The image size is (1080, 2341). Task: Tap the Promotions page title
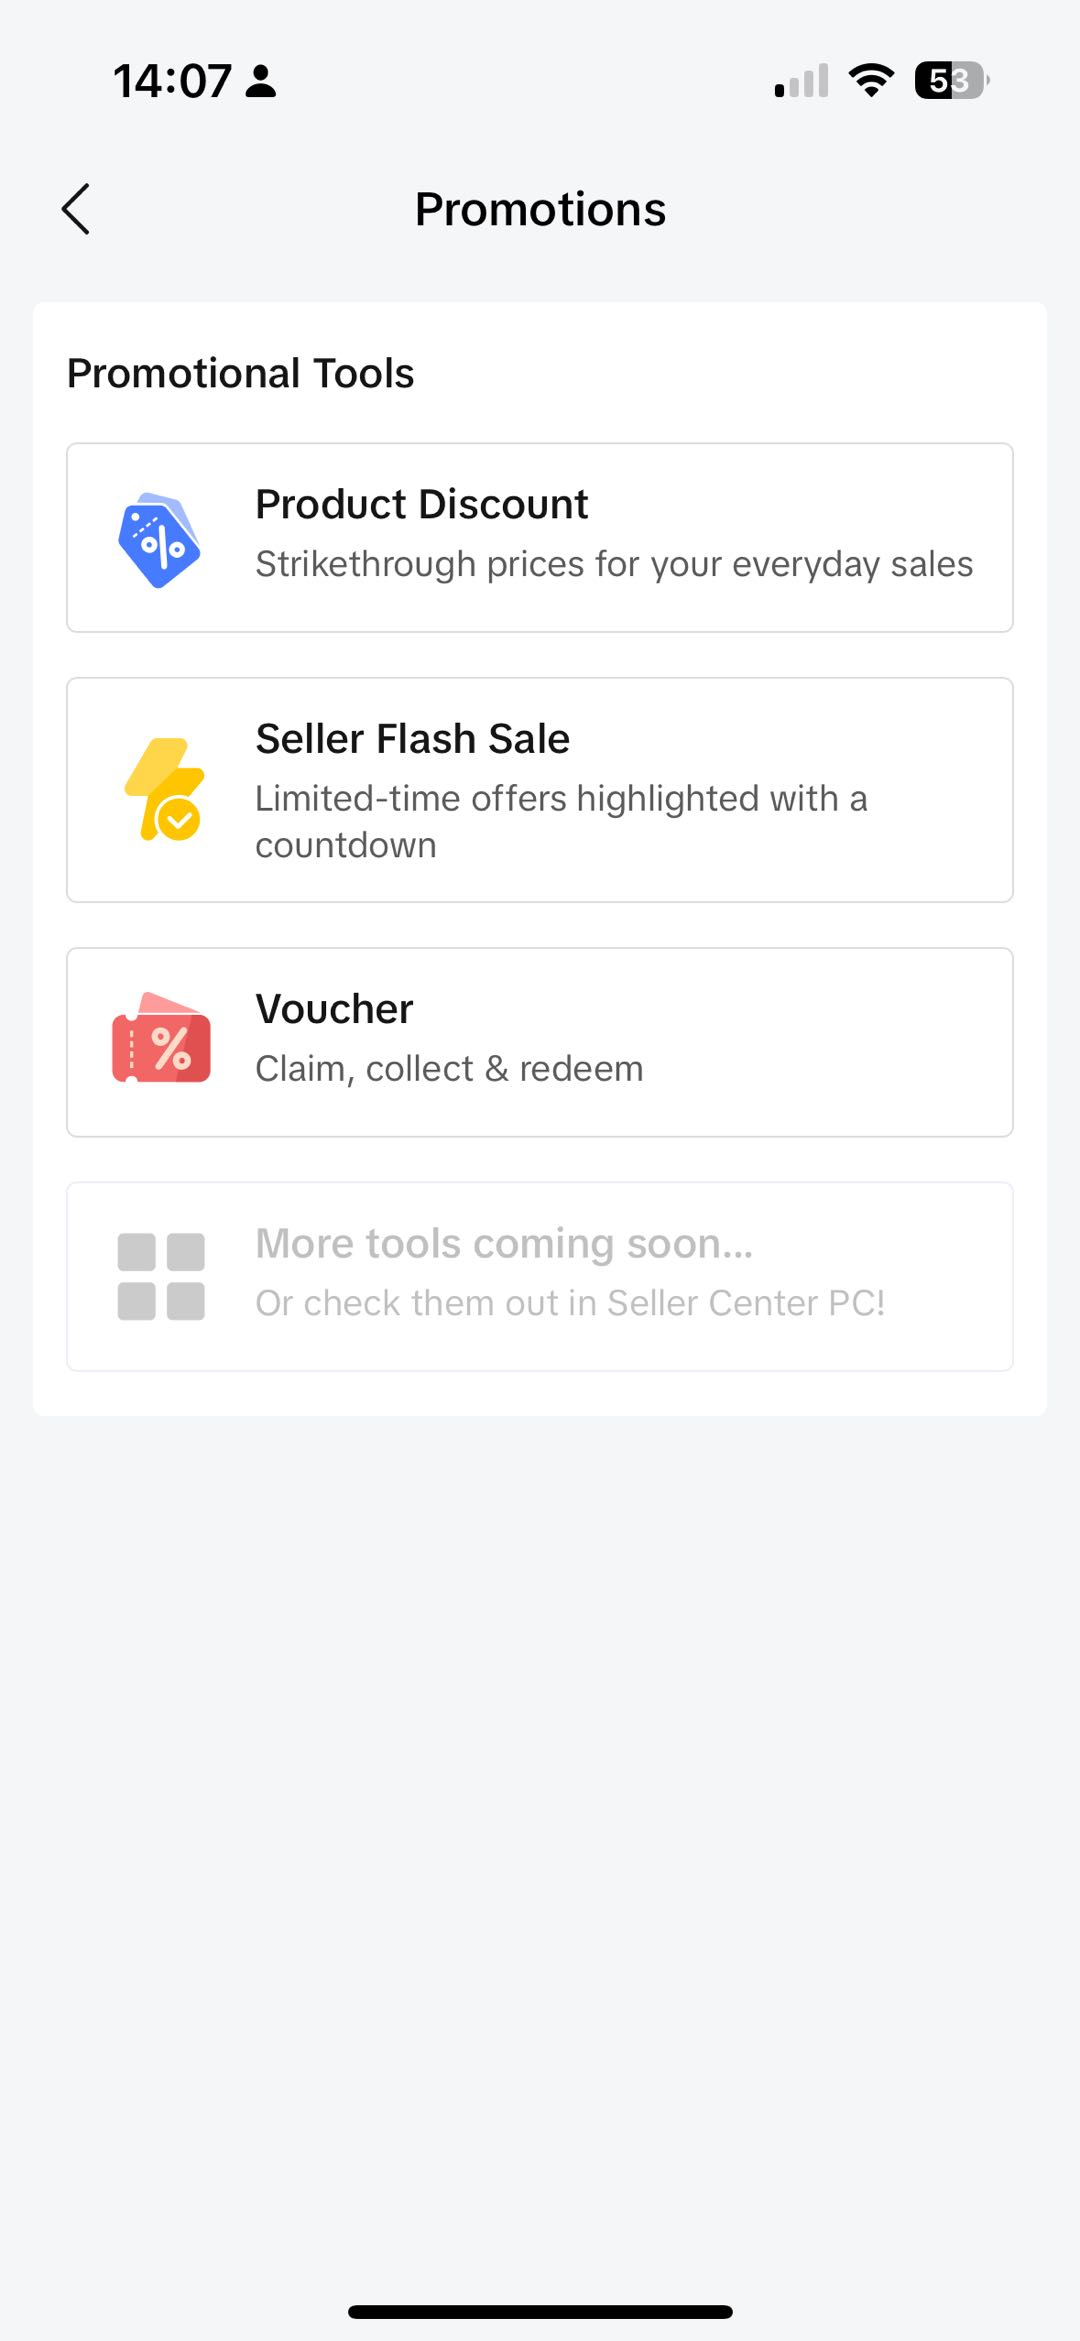coord(540,209)
